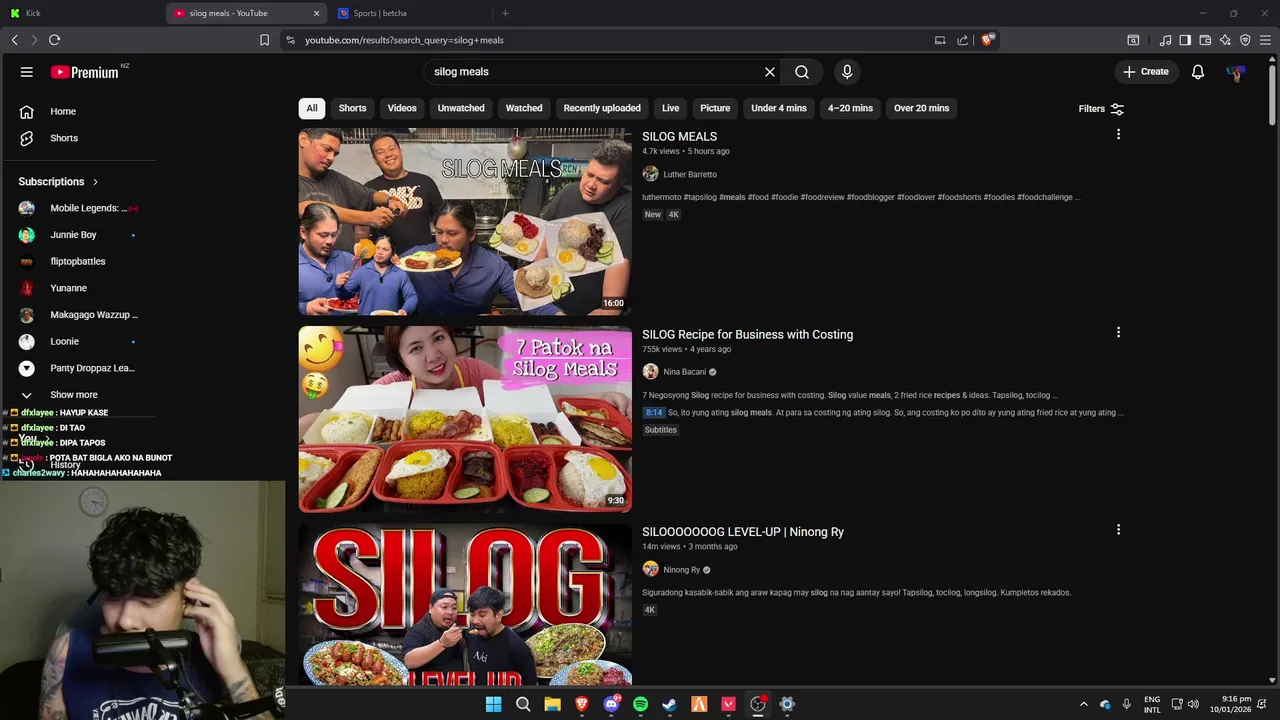Open the Brave VPN shield icon
This screenshot has height=720, width=1280.
tap(1245, 40)
